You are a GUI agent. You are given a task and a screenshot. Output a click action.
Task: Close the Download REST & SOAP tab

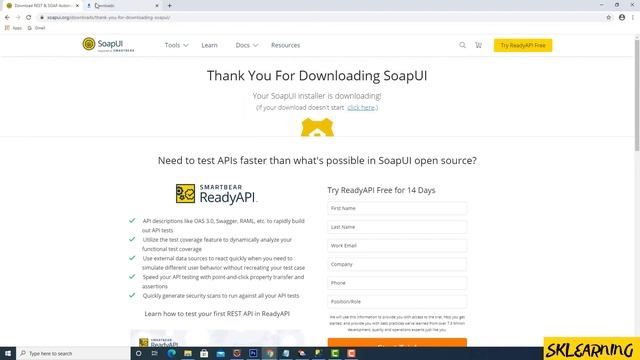tap(77, 6)
